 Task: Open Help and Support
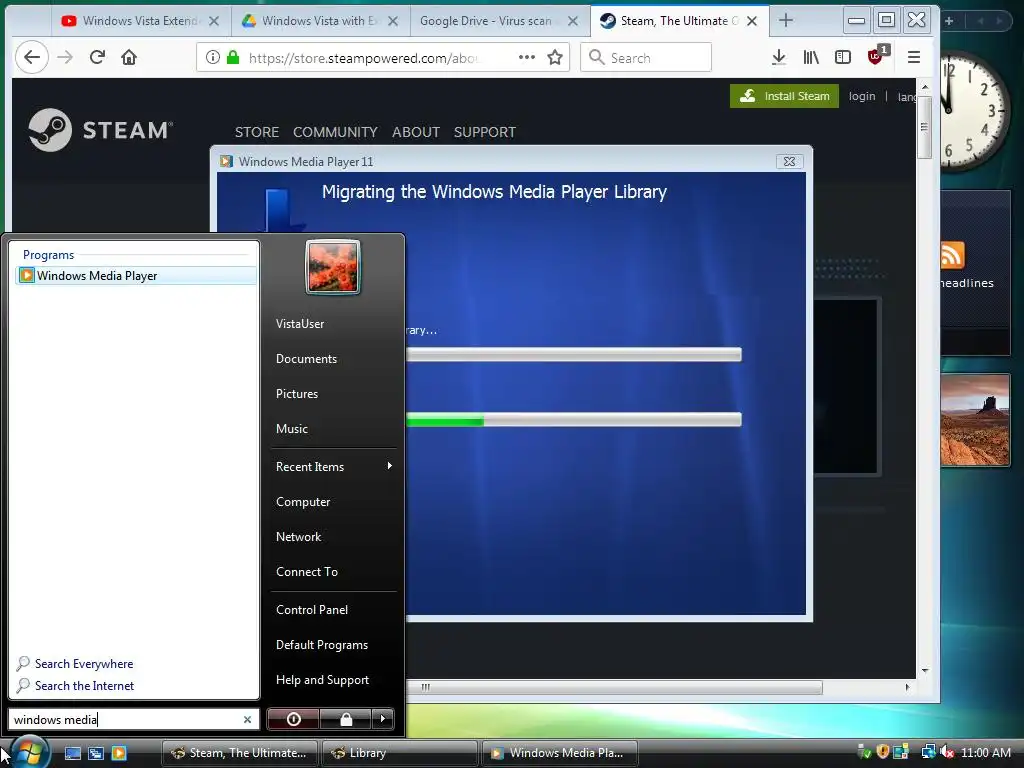[323, 680]
